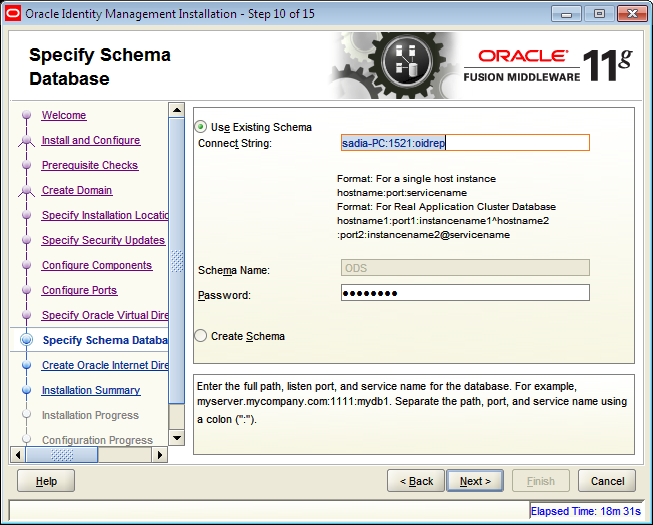Click the Connect String input field
653x525 pixels.
[465, 143]
